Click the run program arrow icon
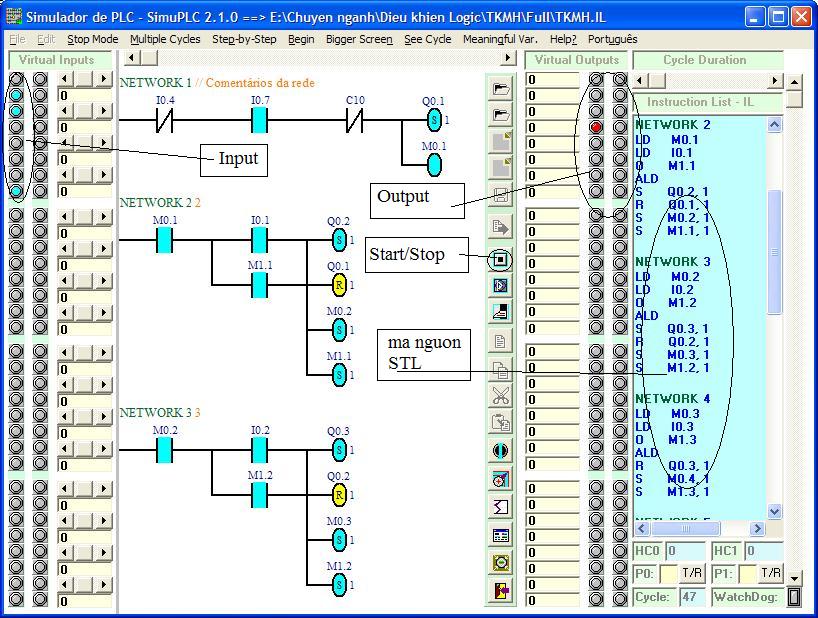 coord(501,227)
